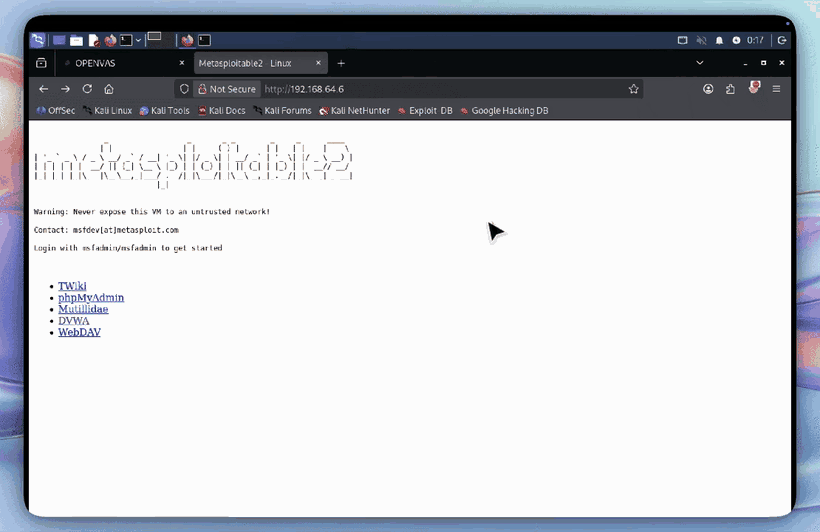Open the OffSec bookmark
This screenshot has height=532, width=820.
tap(55, 110)
